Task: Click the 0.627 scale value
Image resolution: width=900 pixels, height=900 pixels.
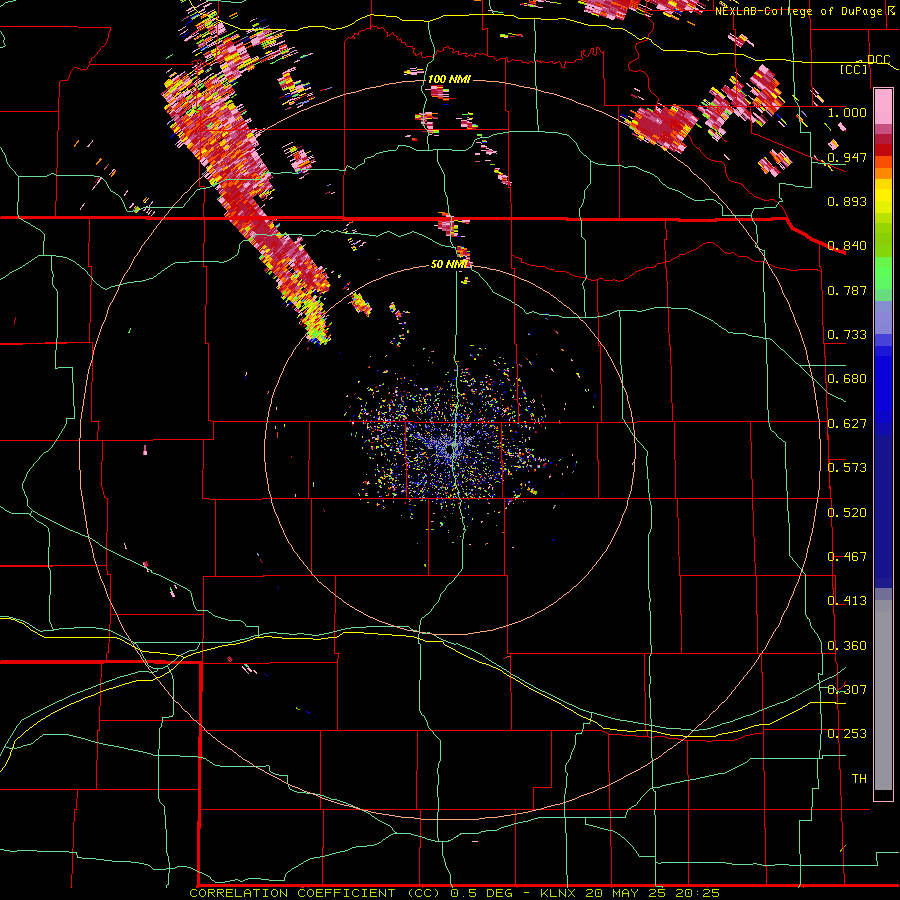Action: (847, 424)
